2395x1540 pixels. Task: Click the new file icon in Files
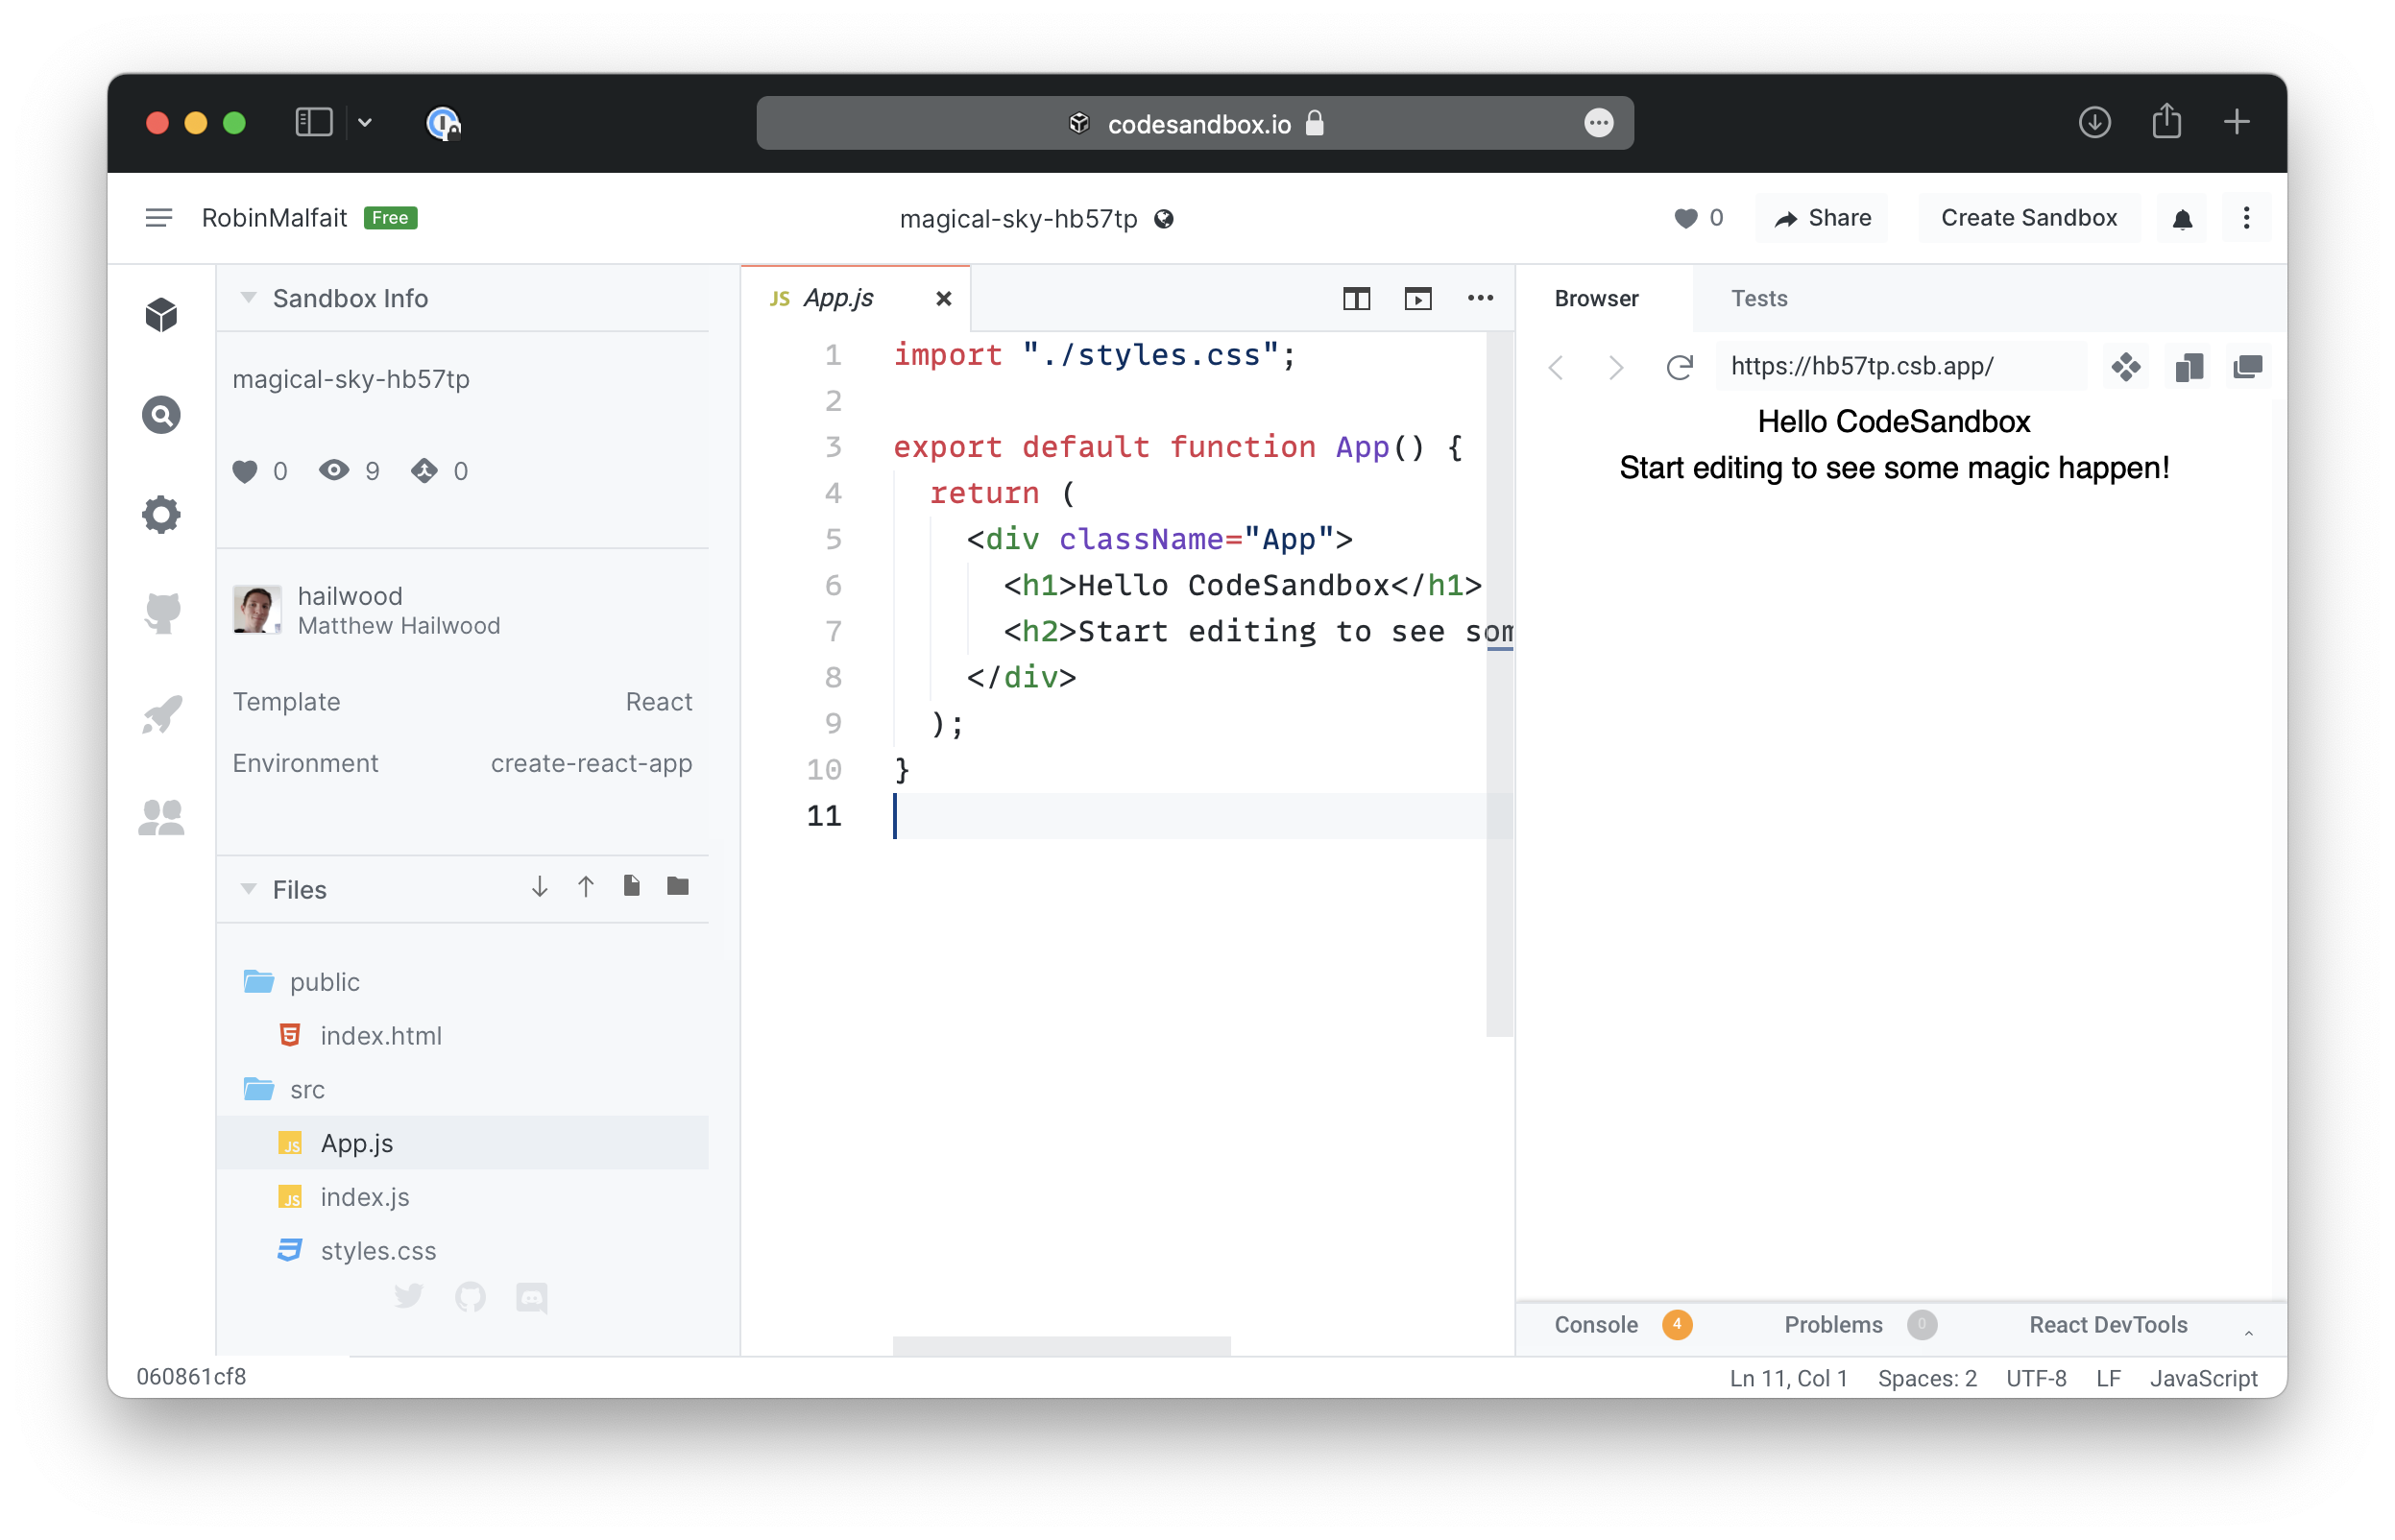point(631,886)
